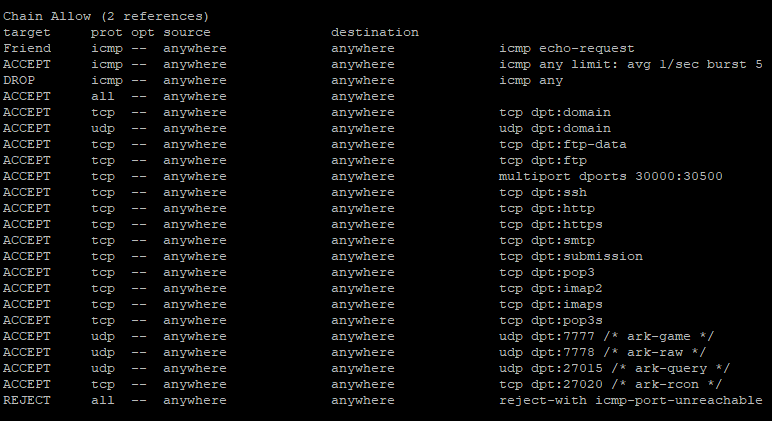Click the "icmp echo-request" text
This screenshot has height=421, width=772.
point(567,48)
